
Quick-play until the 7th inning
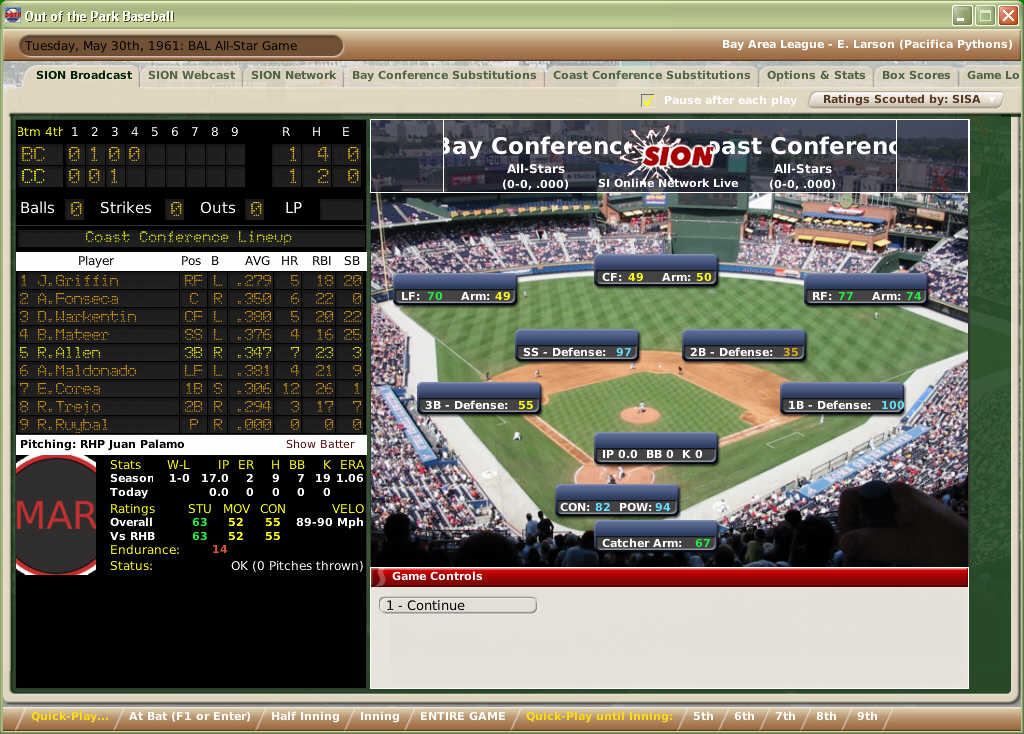coord(785,716)
